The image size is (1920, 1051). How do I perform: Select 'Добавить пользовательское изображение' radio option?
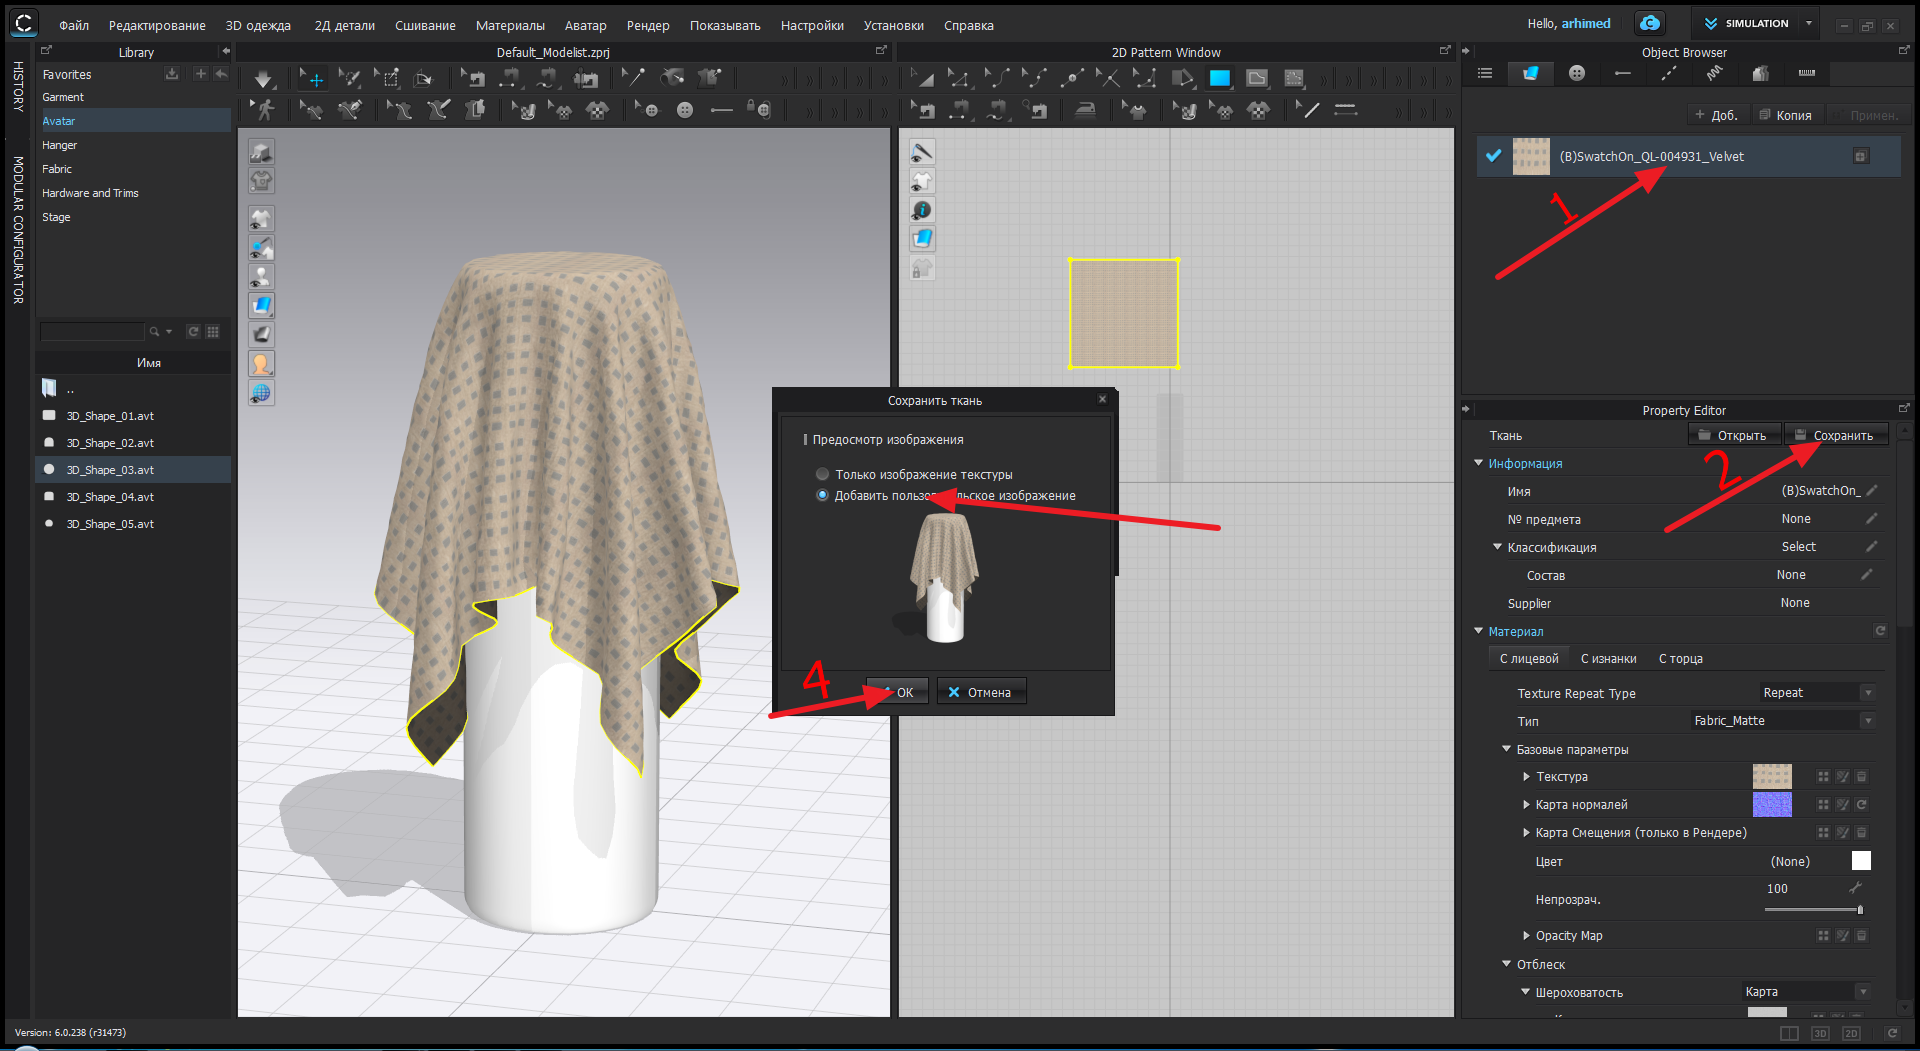point(822,495)
